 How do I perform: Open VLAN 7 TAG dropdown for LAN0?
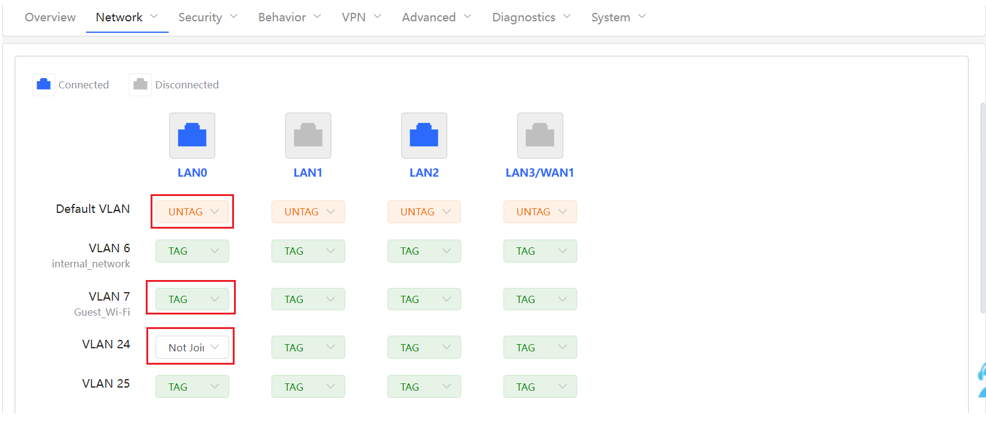(192, 299)
